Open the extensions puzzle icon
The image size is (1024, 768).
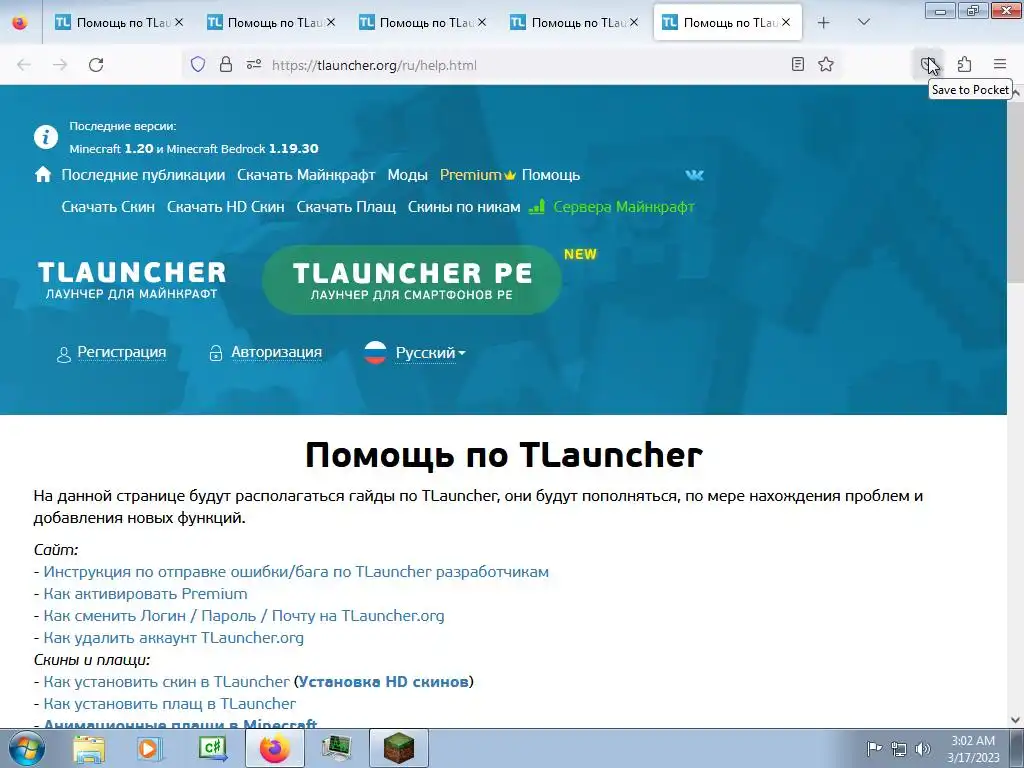coord(965,64)
